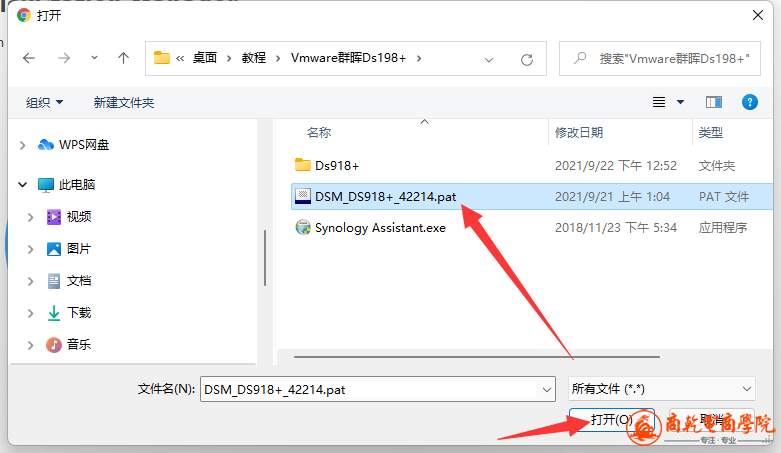Screen dimensions: 781x453
Task: Click the Forward navigation arrow
Action: pos(64,58)
